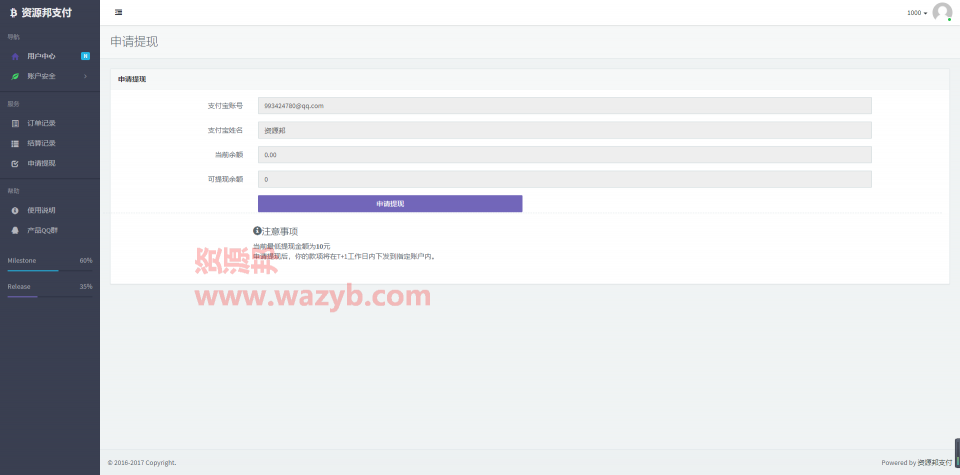Click the 资源邦支付 brand logo

tap(40, 13)
